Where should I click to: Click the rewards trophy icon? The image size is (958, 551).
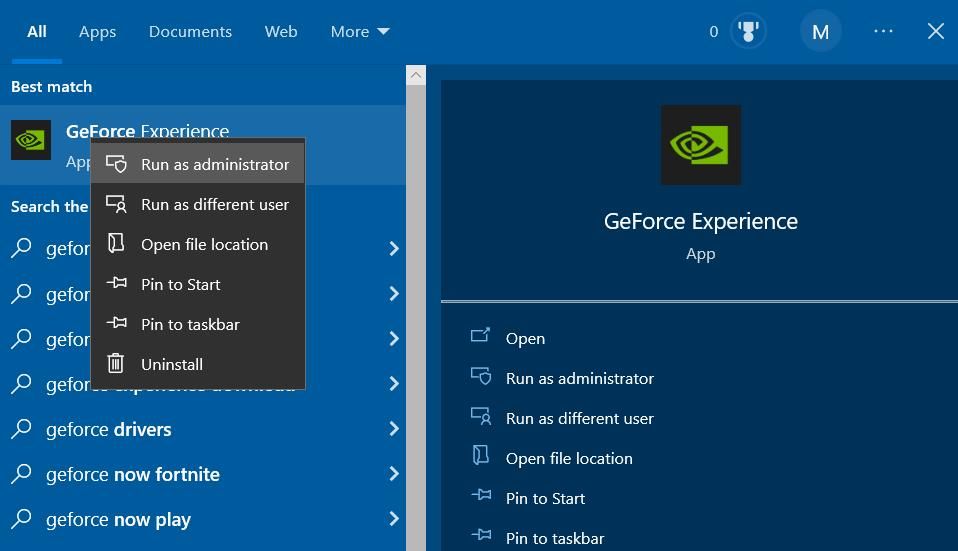[748, 31]
